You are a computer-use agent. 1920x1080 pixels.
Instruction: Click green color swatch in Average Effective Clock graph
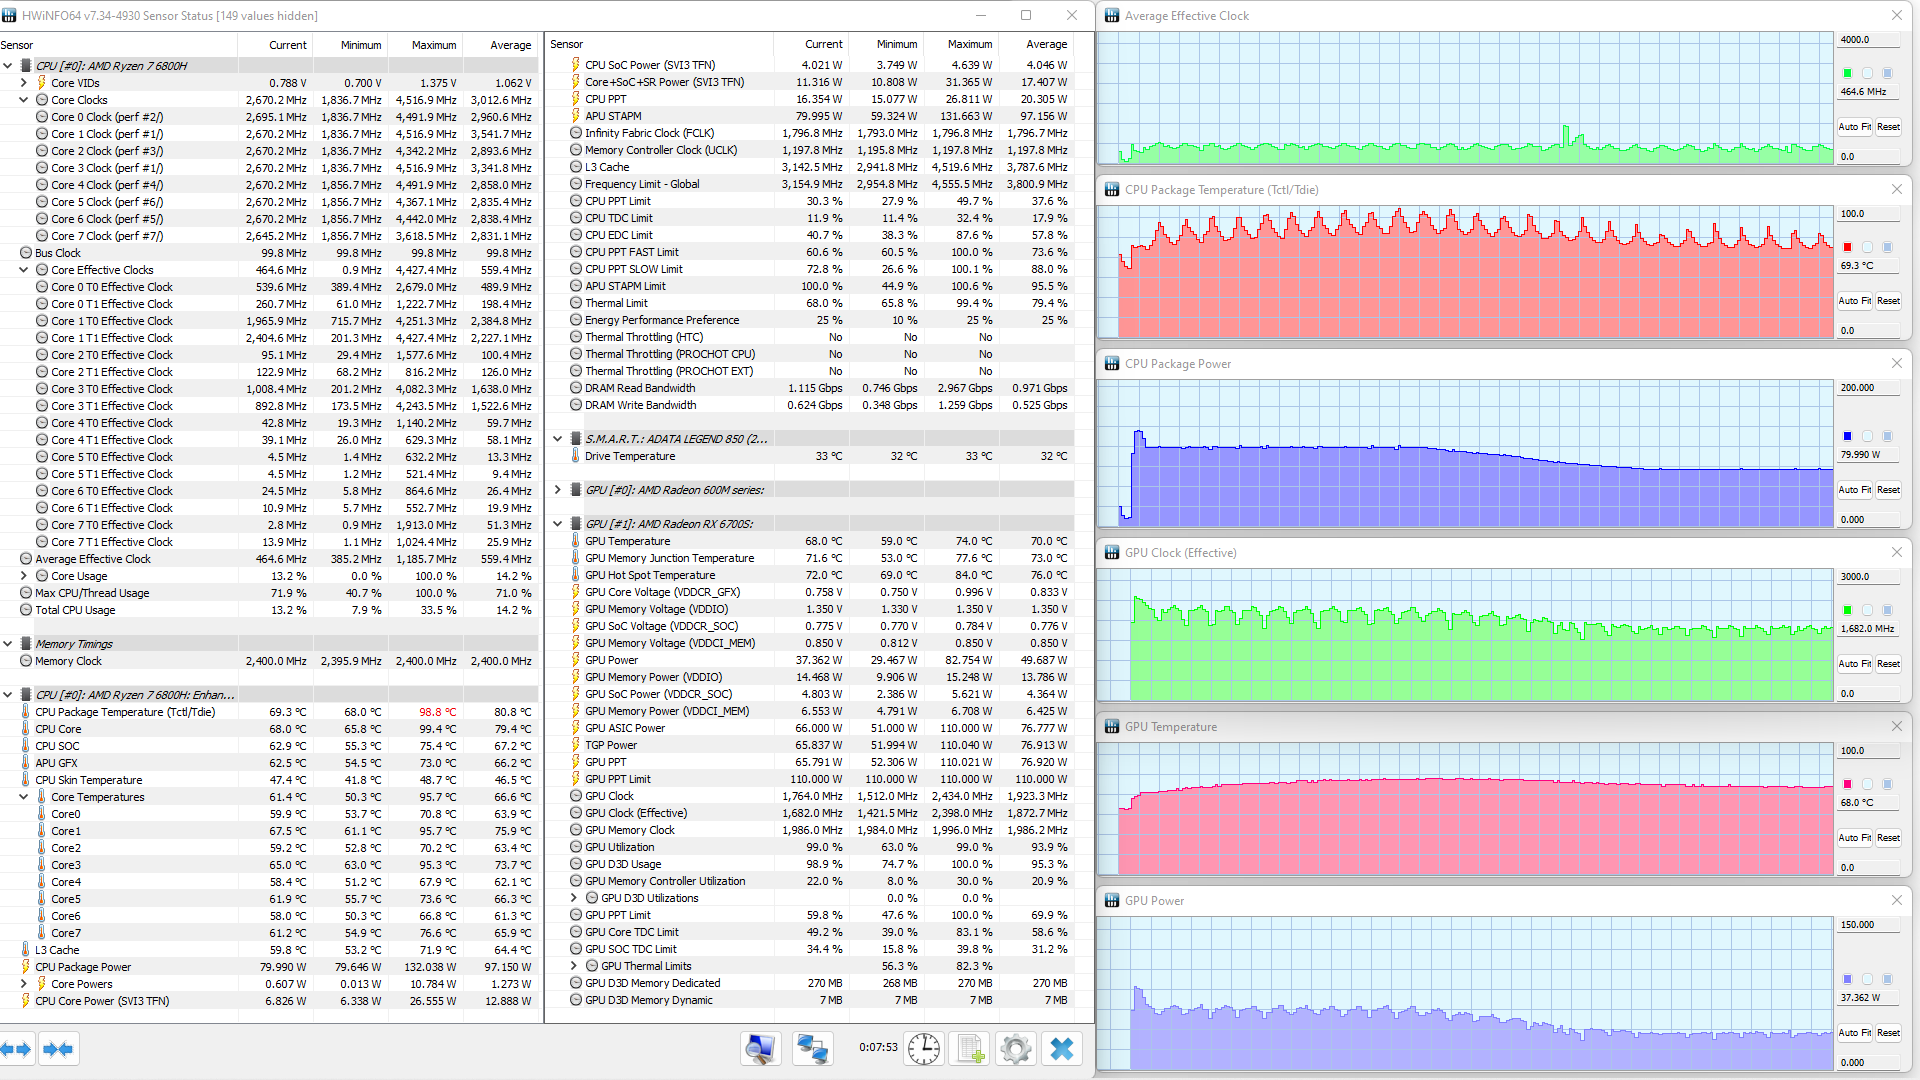(1847, 73)
